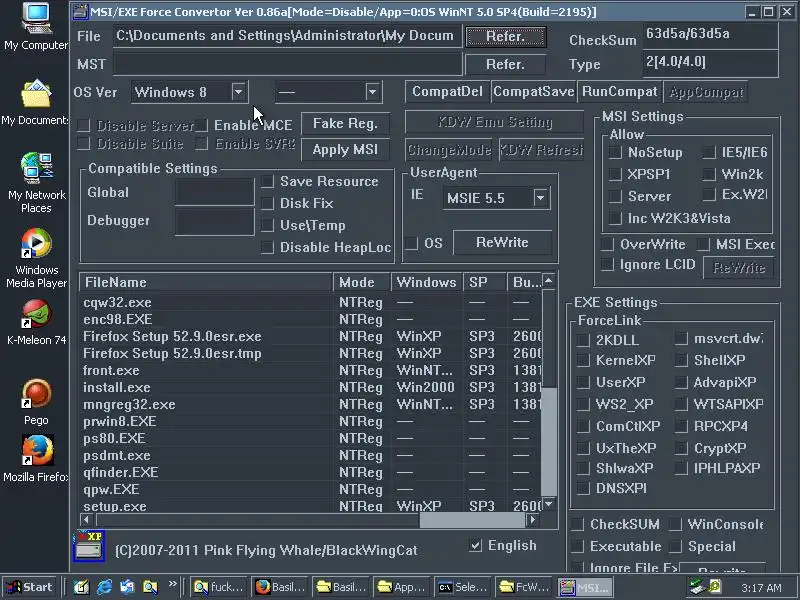Viewport: 800px width, 600px height.
Task: Expand quick launch overflow chevron
Action: (x=172, y=584)
